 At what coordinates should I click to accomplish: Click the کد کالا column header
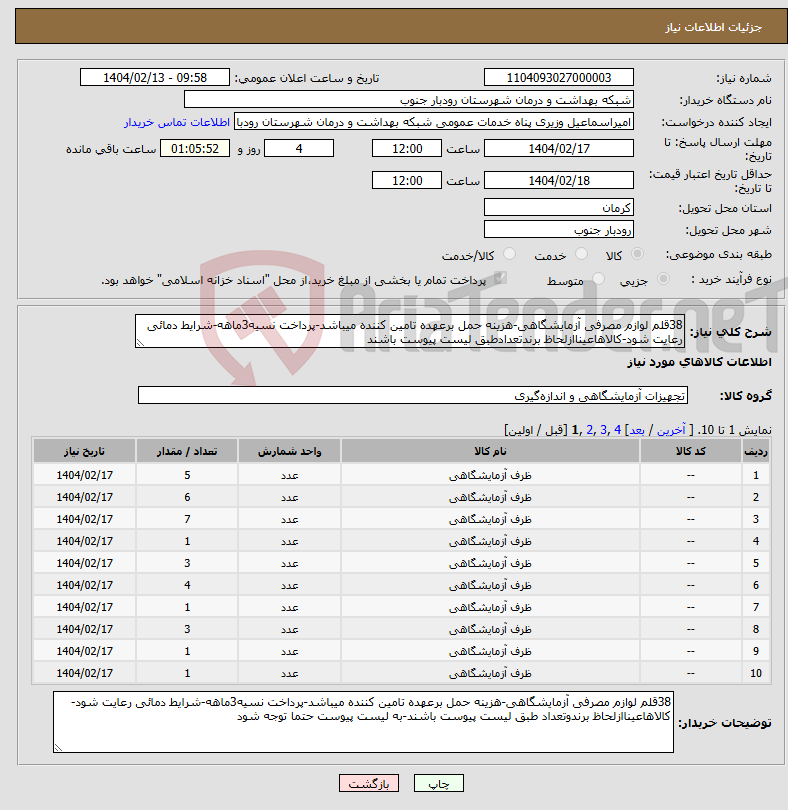pos(691,451)
